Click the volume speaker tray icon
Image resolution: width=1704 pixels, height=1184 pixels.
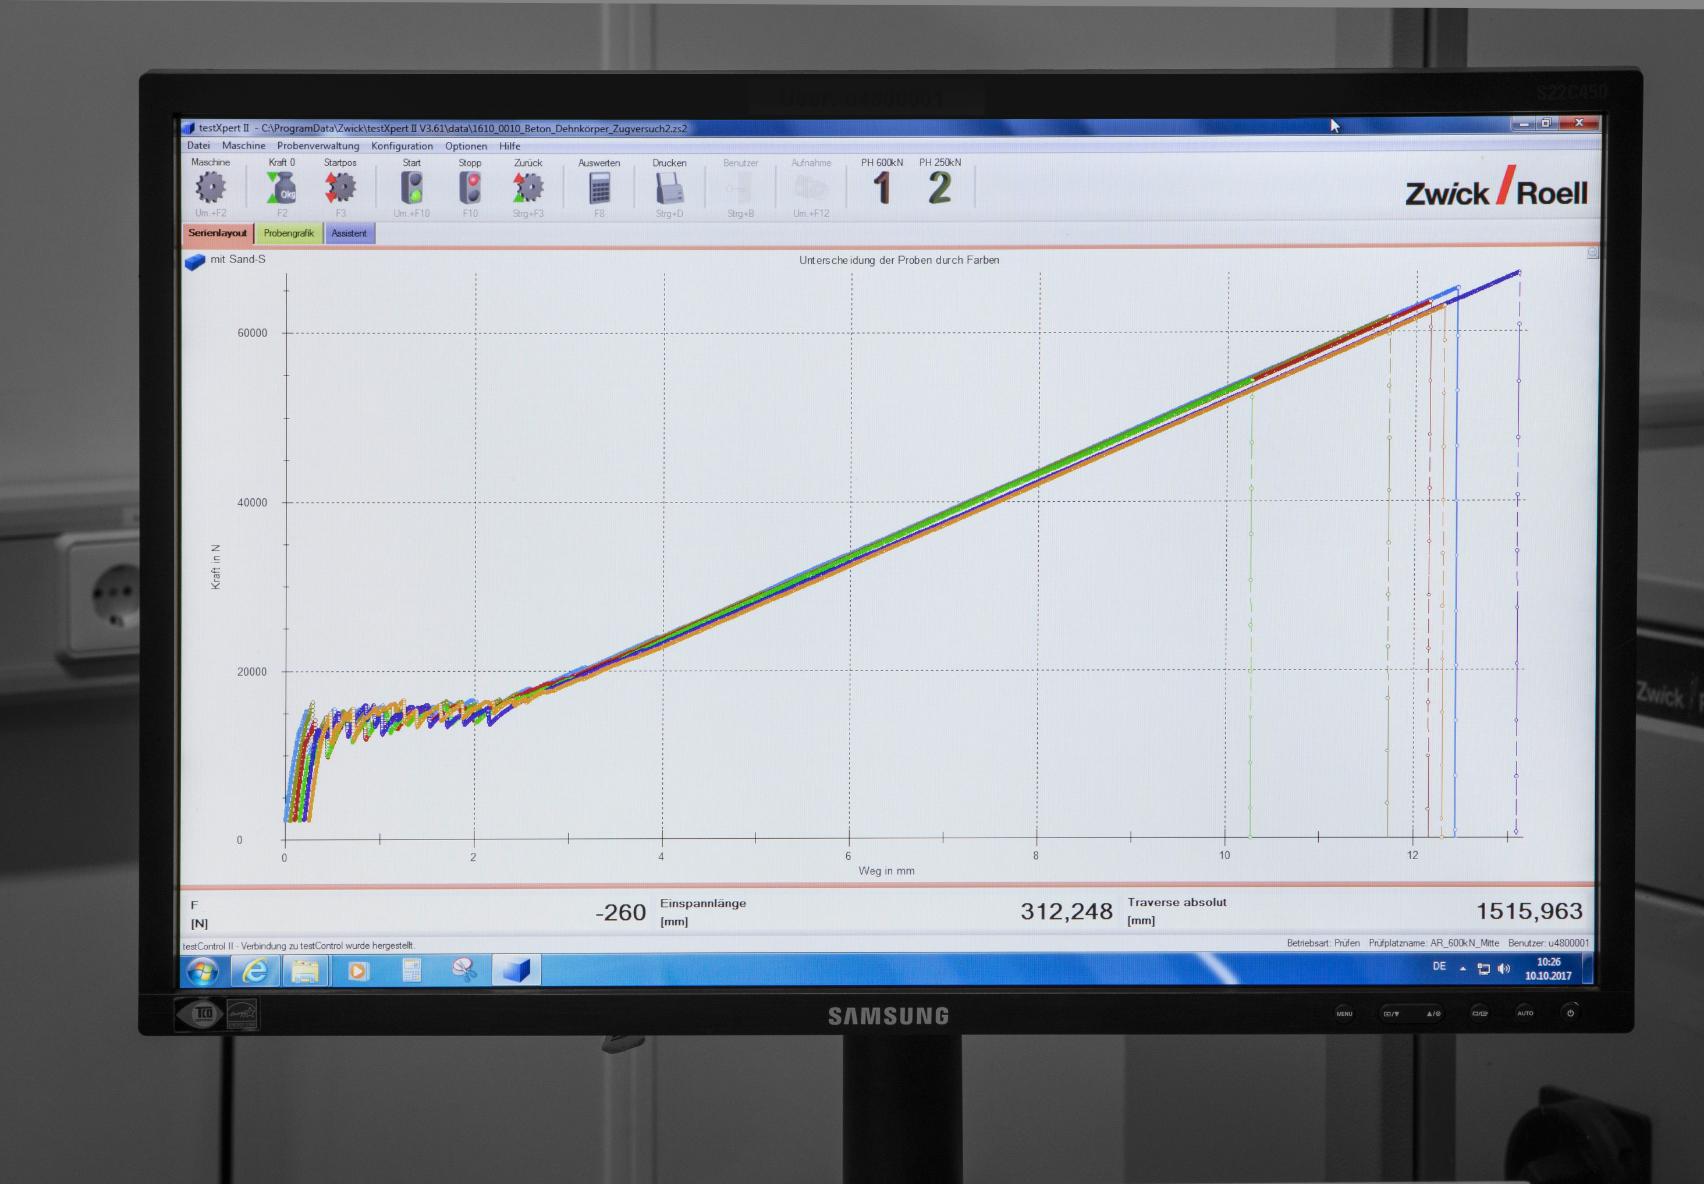point(1504,969)
